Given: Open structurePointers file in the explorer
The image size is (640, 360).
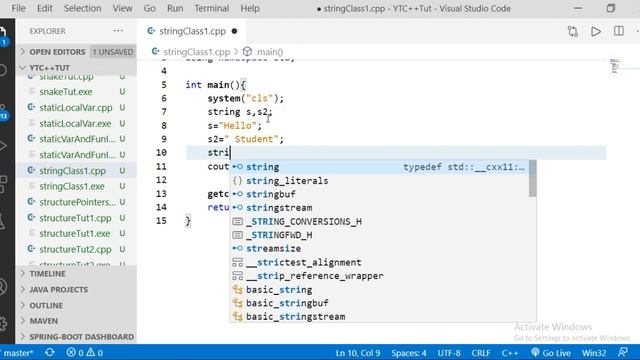Looking at the screenshot, I should pos(76,202).
